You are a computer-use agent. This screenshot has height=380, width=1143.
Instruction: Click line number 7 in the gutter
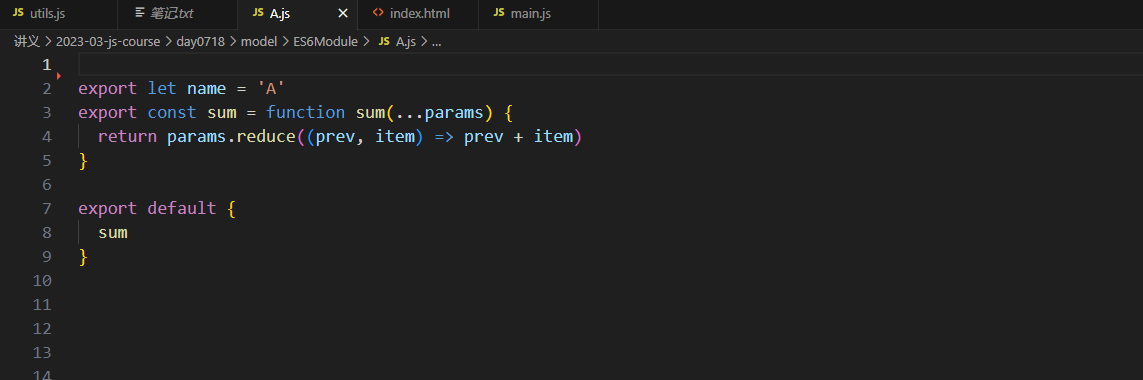coord(47,209)
